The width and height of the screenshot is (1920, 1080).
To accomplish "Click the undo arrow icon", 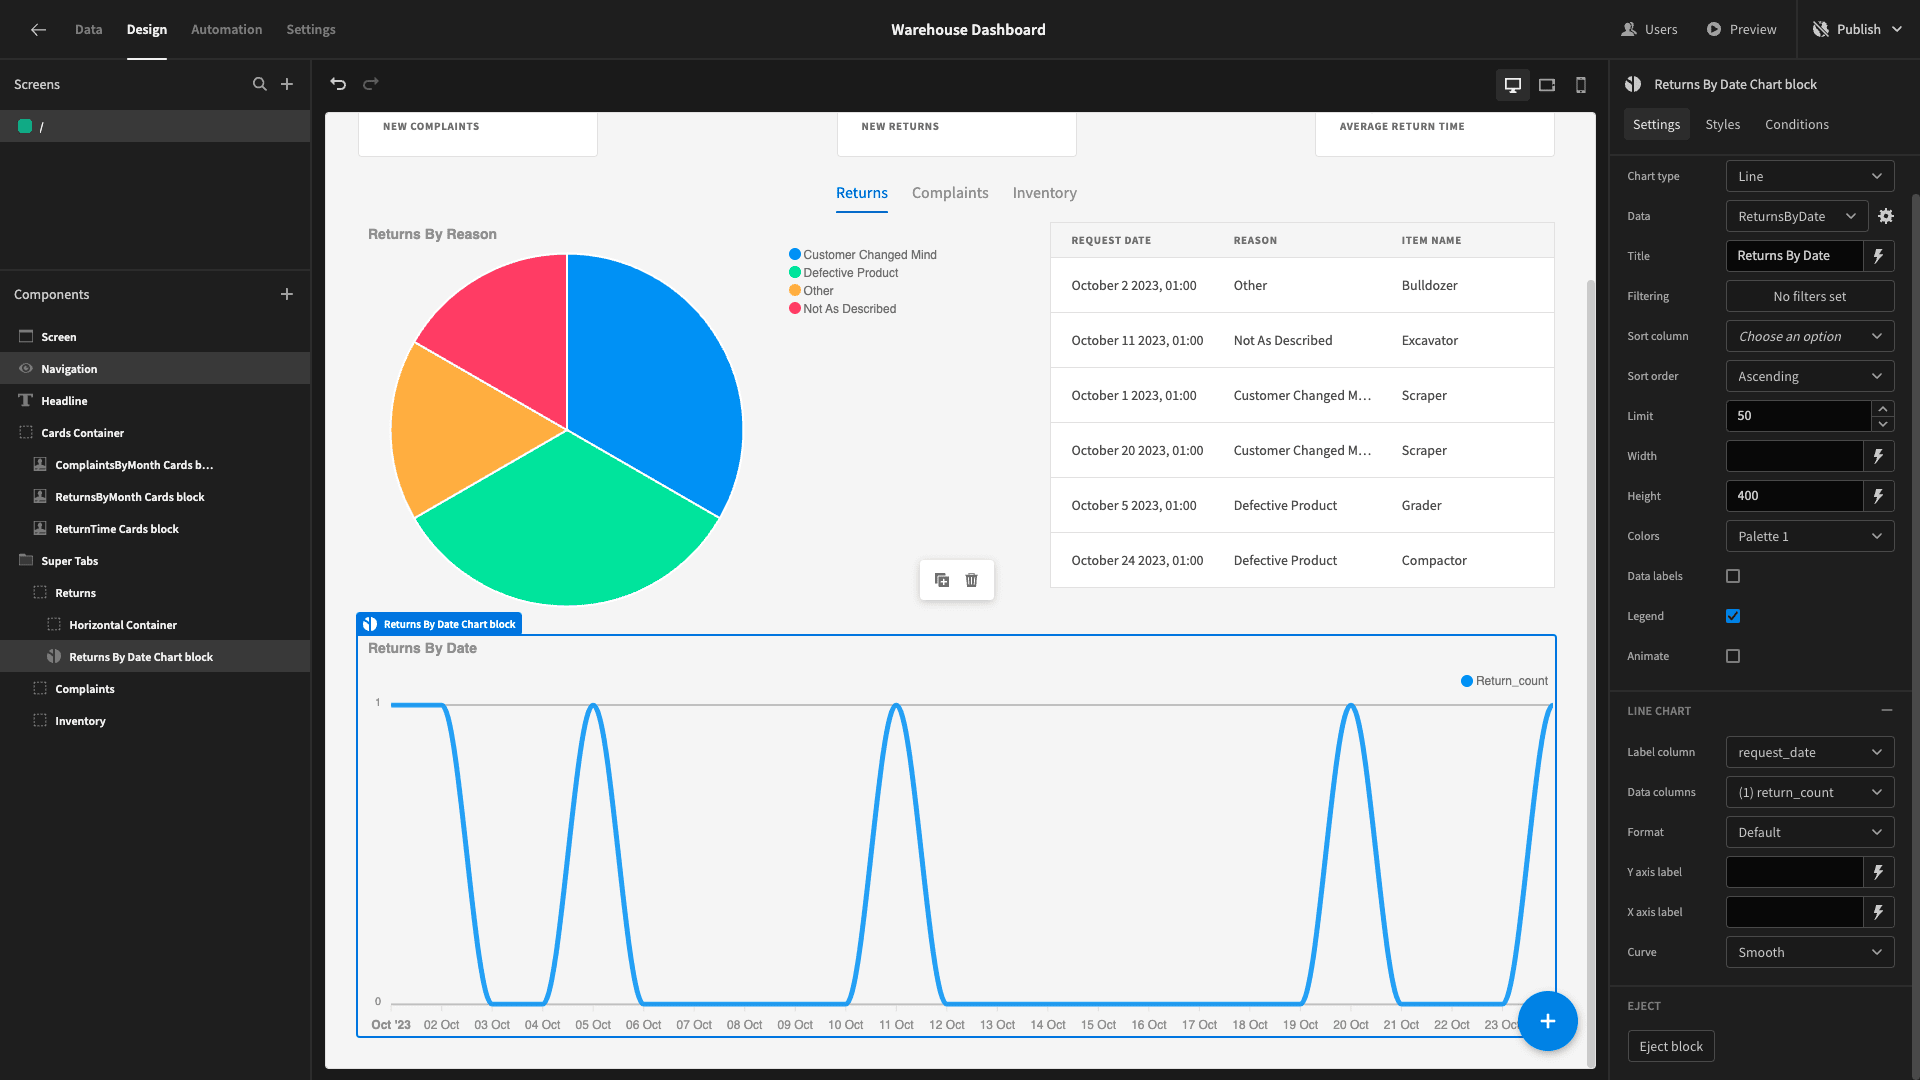I will (x=338, y=84).
